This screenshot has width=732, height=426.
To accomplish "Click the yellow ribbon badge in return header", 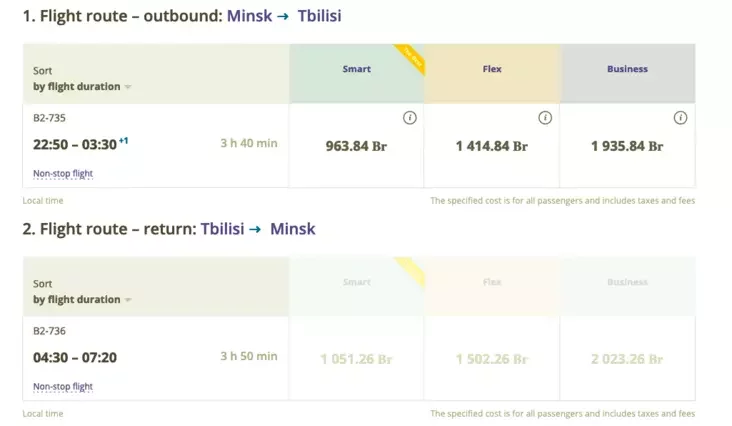I will pos(410,271).
